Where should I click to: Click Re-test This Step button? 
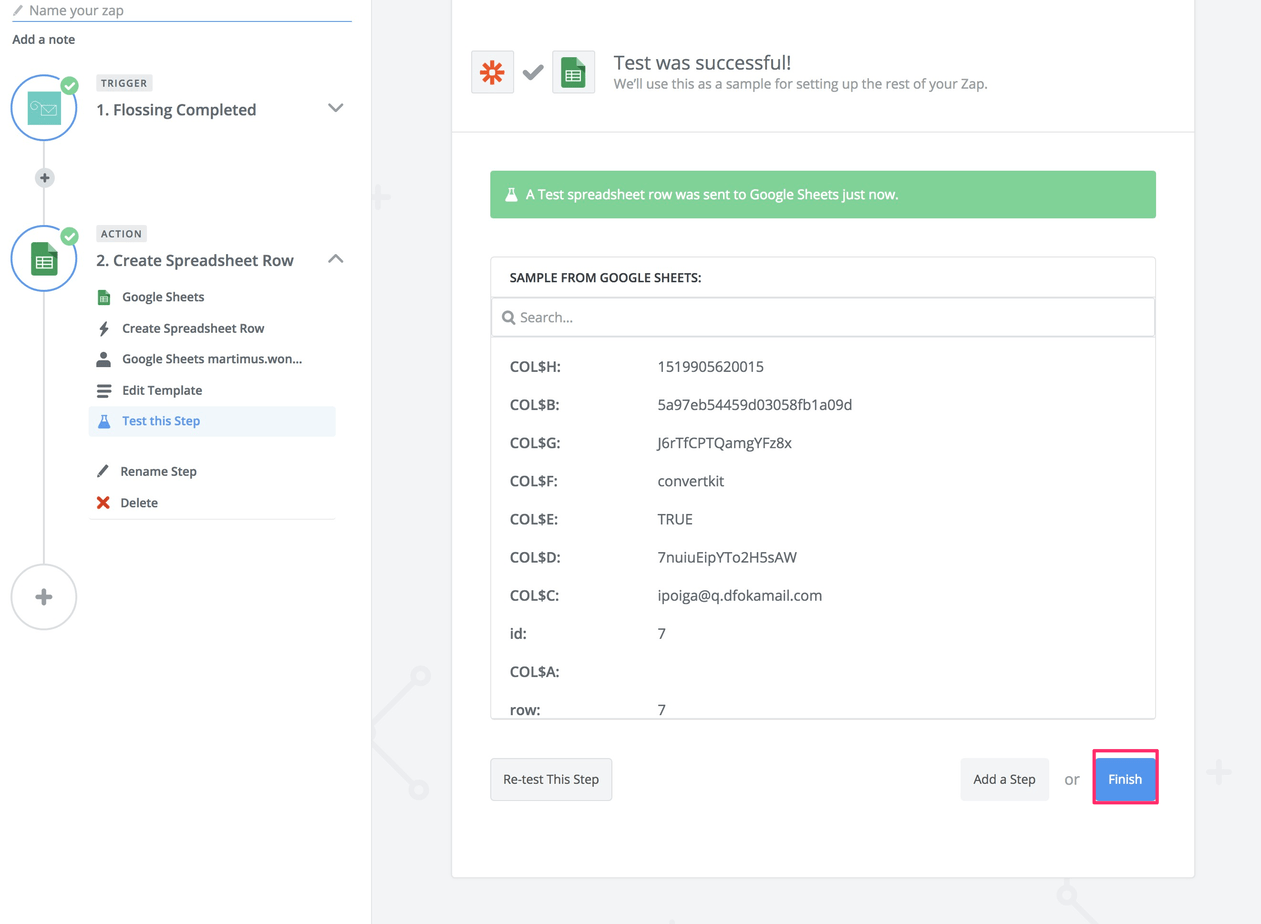[x=551, y=779]
